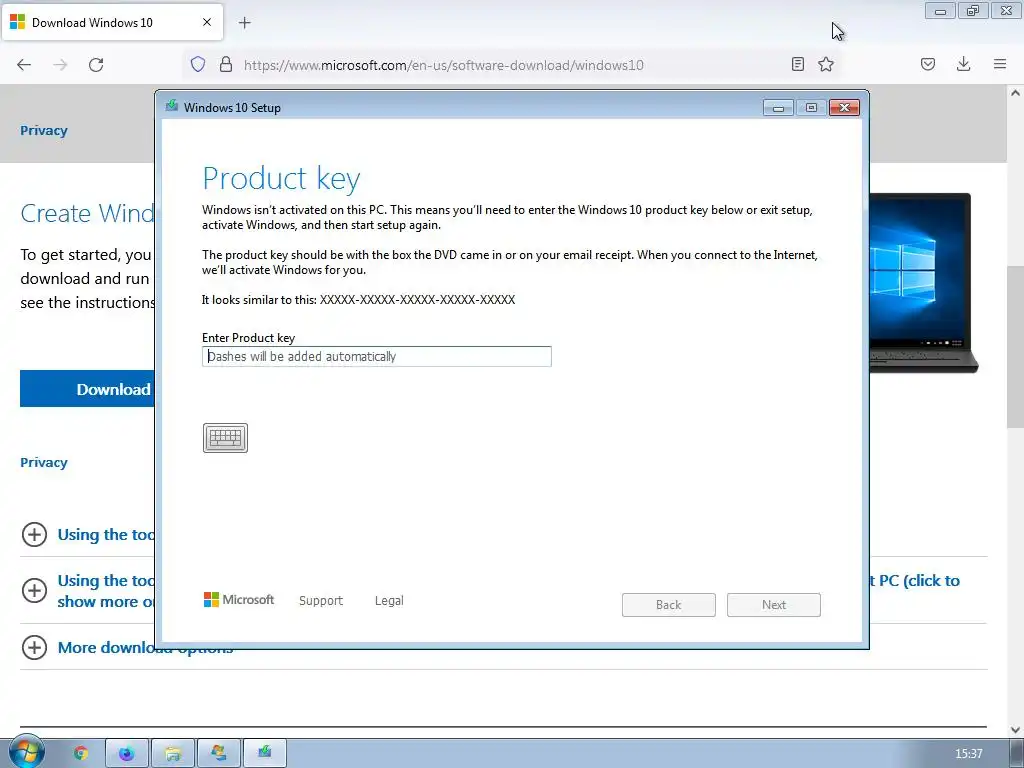Reload the current browser page
This screenshot has width=1024, height=768.
pos(96,65)
